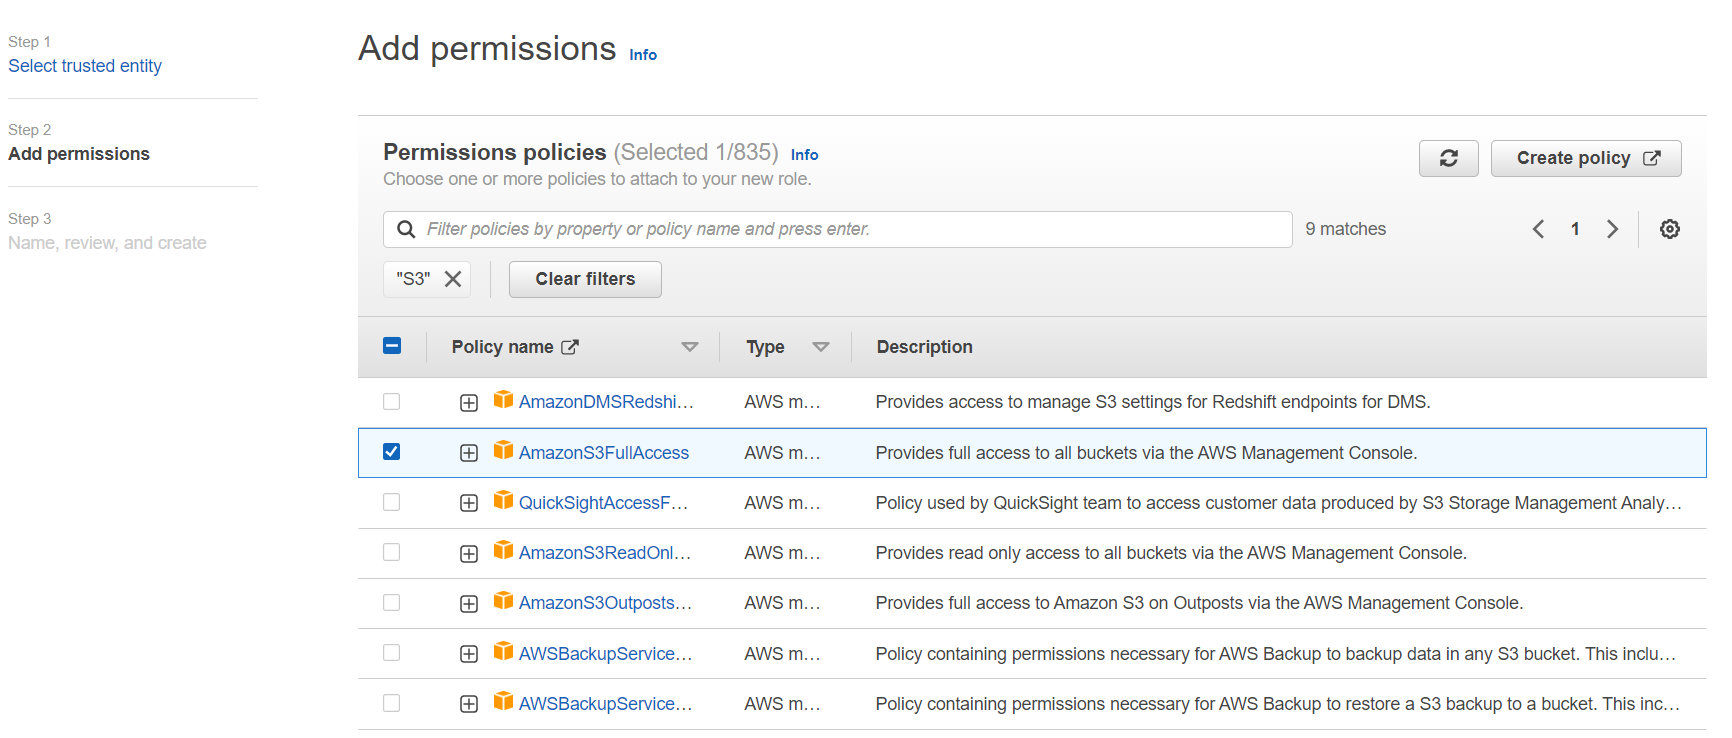The width and height of the screenshot is (1732, 738).
Task: Click the orange policy icon for QuickSightAccessF…
Action: click(503, 500)
